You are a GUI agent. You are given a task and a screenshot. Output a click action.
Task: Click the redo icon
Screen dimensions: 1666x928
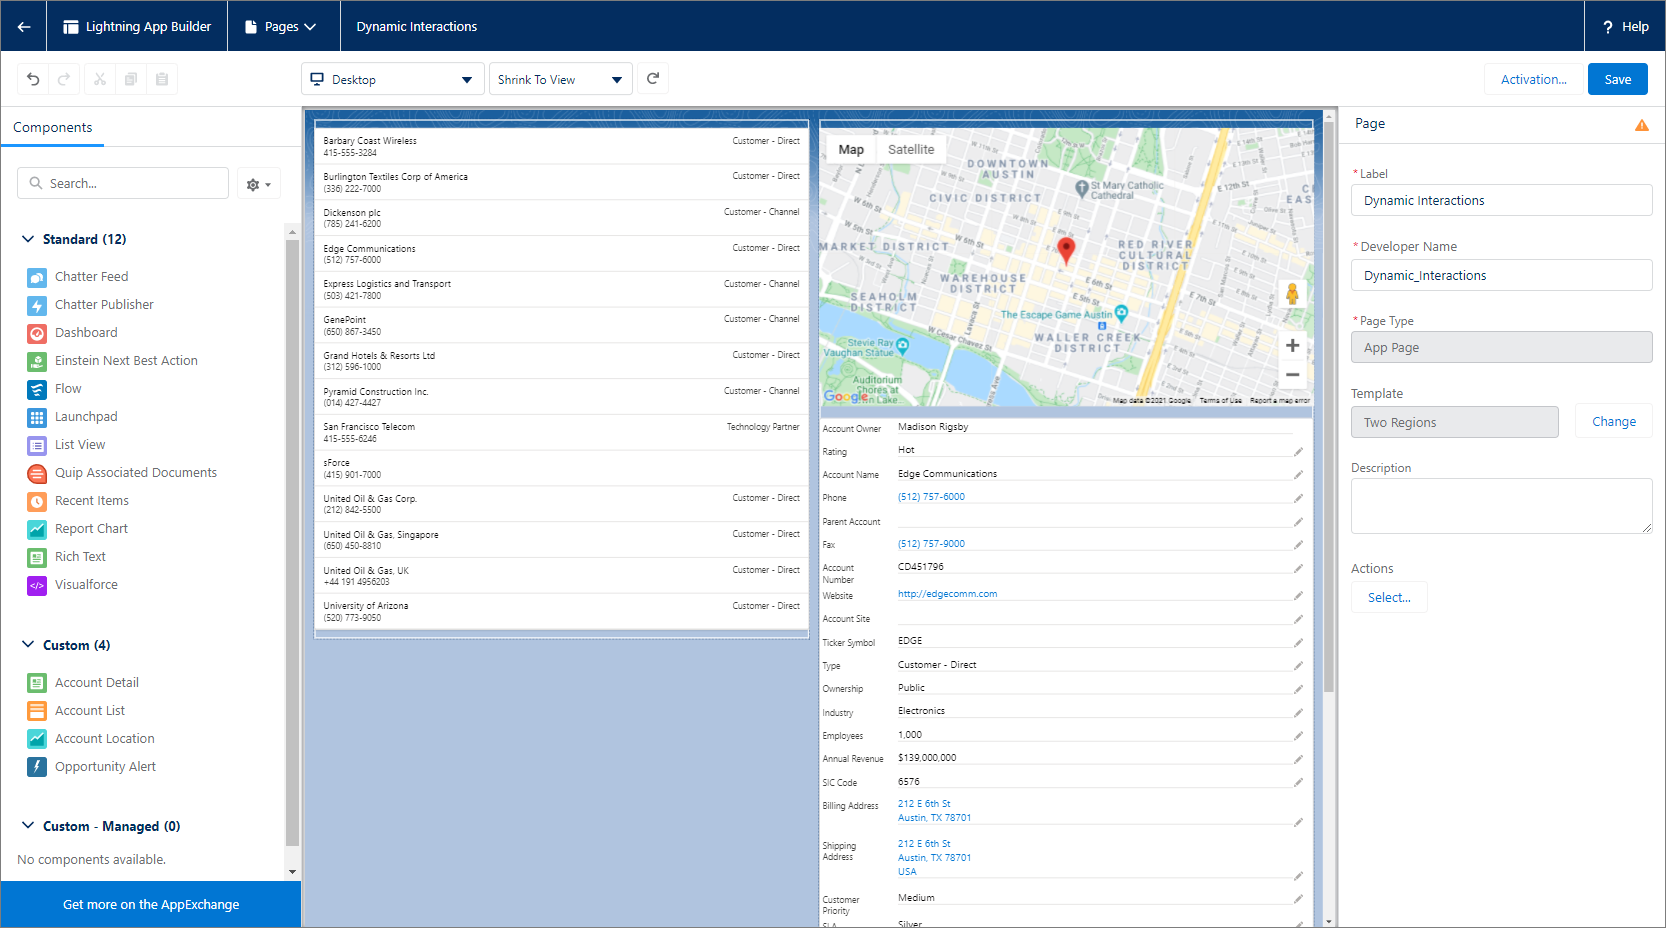pyautogui.click(x=64, y=79)
